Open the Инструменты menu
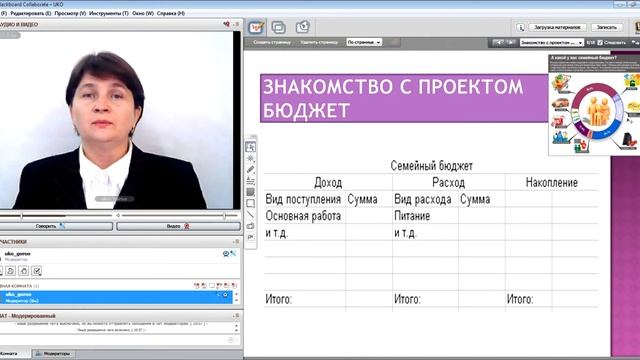The image size is (640, 360). point(109,13)
